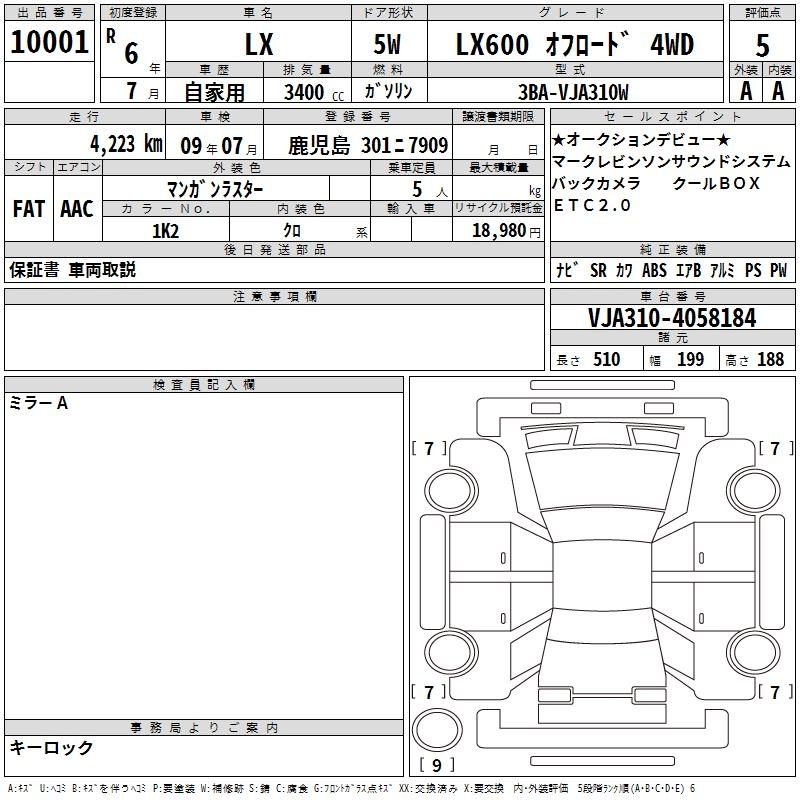800x800 pixels.
Task: Click the model code 3BA-VJA310W
Action: 573,92
